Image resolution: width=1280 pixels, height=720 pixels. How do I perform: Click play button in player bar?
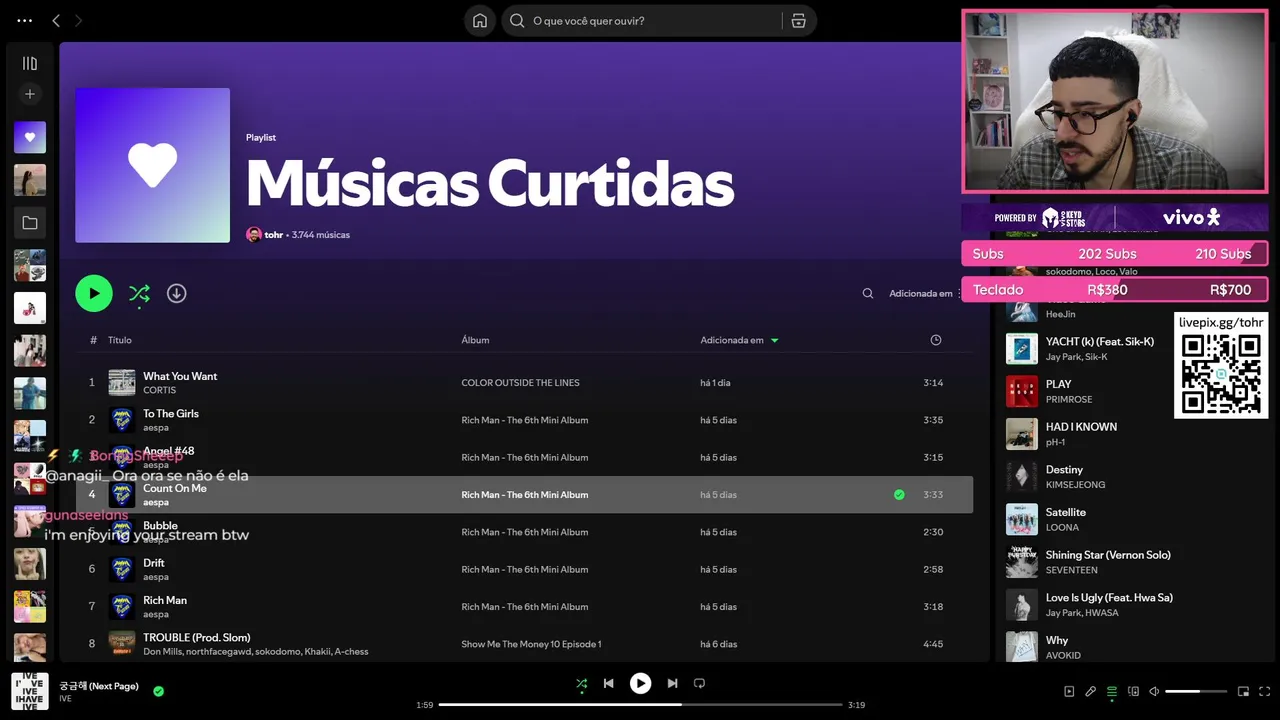click(640, 684)
